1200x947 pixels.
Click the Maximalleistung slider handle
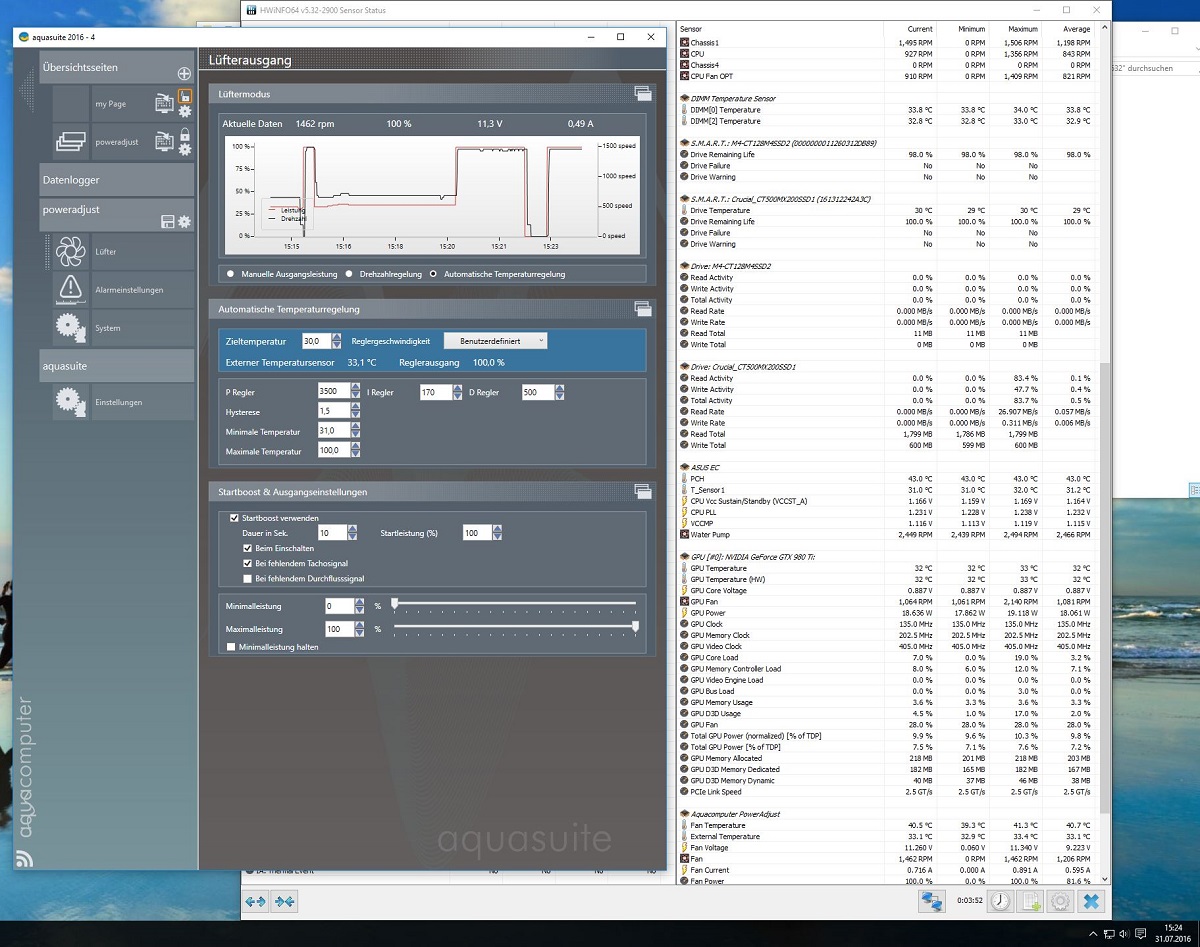tap(635, 626)
